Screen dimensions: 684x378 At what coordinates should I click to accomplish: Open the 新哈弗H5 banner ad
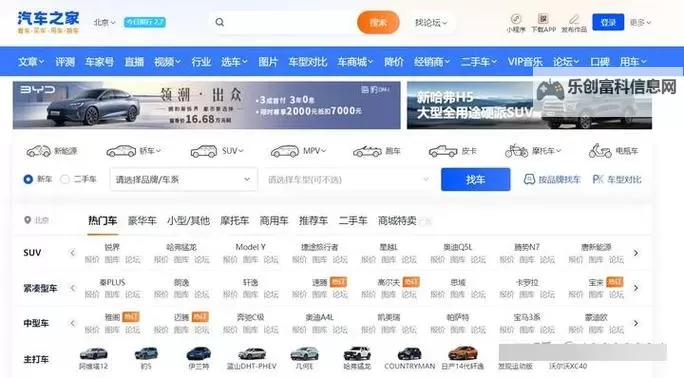coord(529,105)
